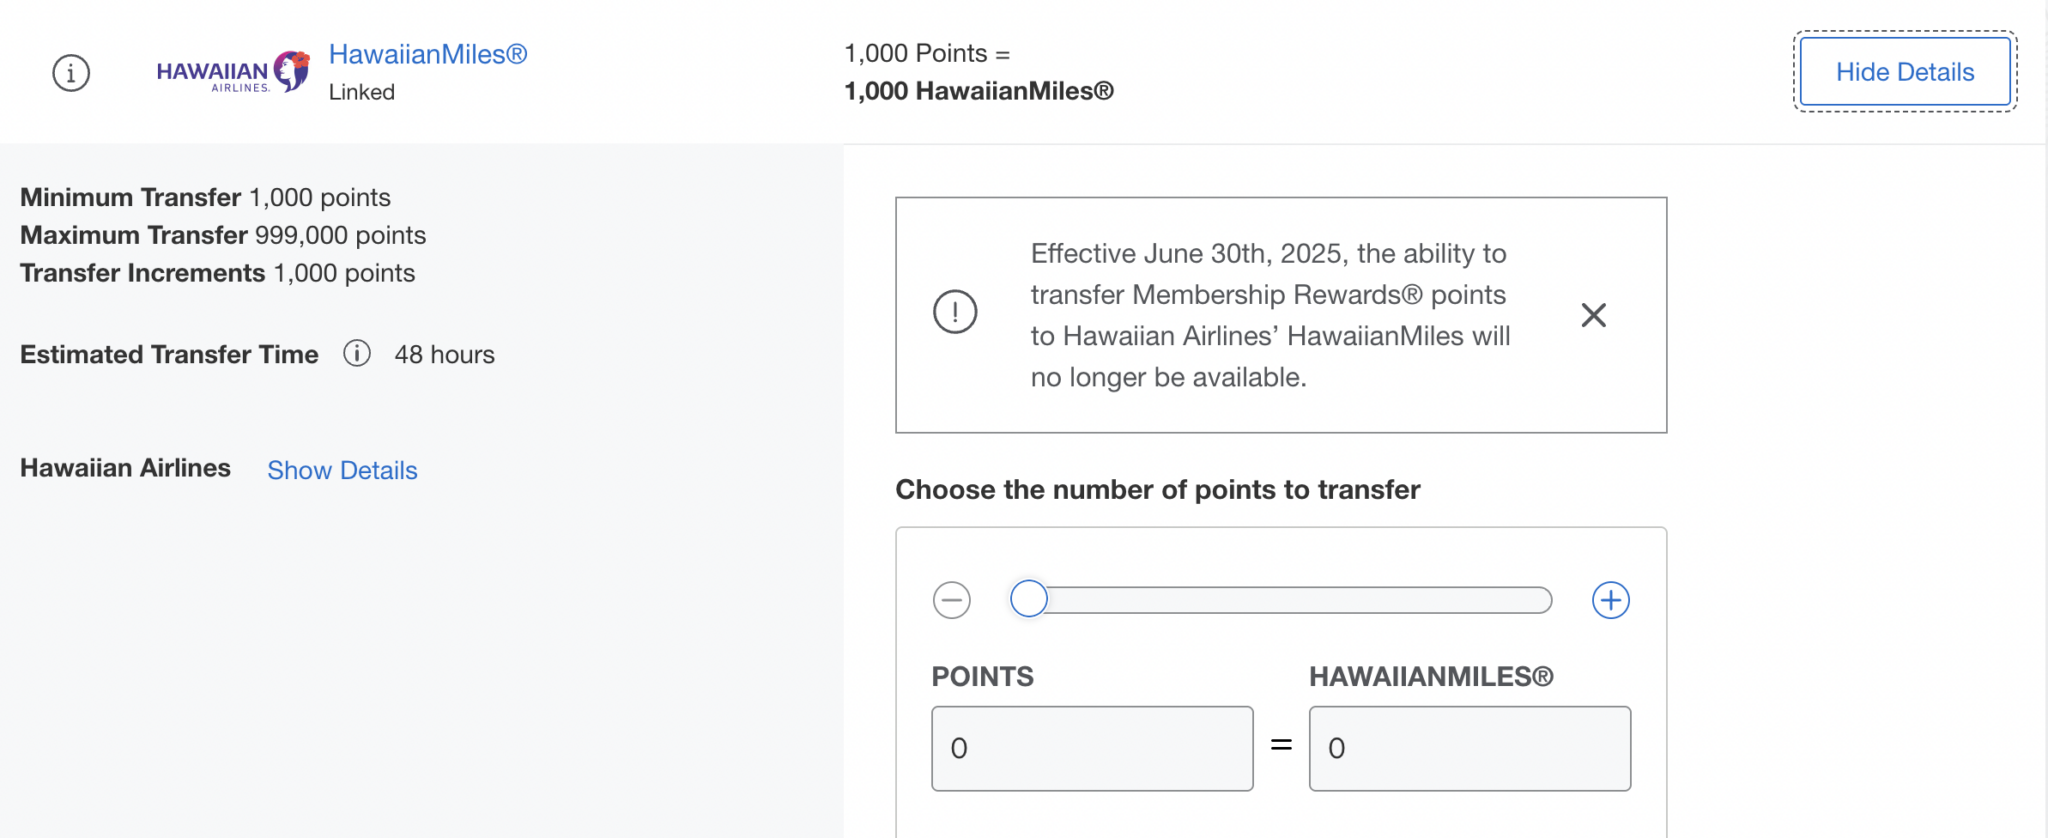
Task: Click the info icon beside Hawaiian Airlines logo
Action: point(71,73)
